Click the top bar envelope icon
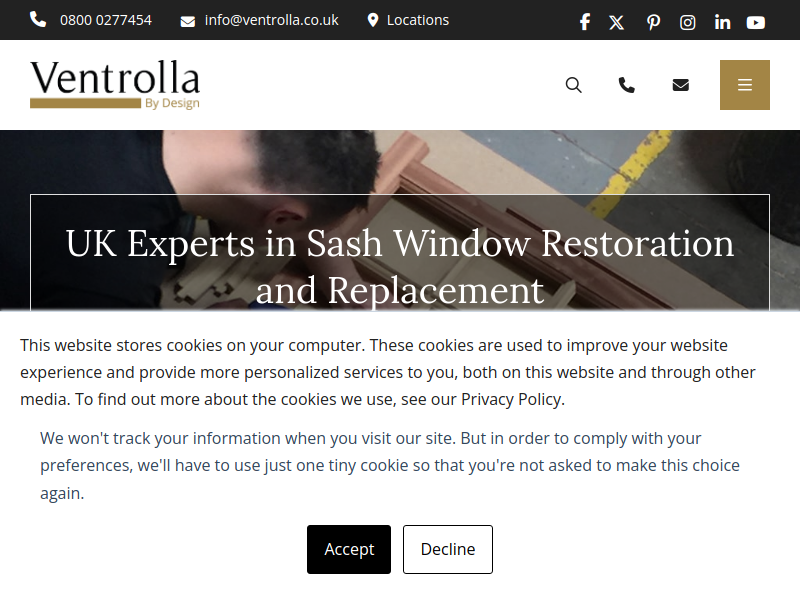This screenshot has height=600, width=800. click(x=188, y=21)
